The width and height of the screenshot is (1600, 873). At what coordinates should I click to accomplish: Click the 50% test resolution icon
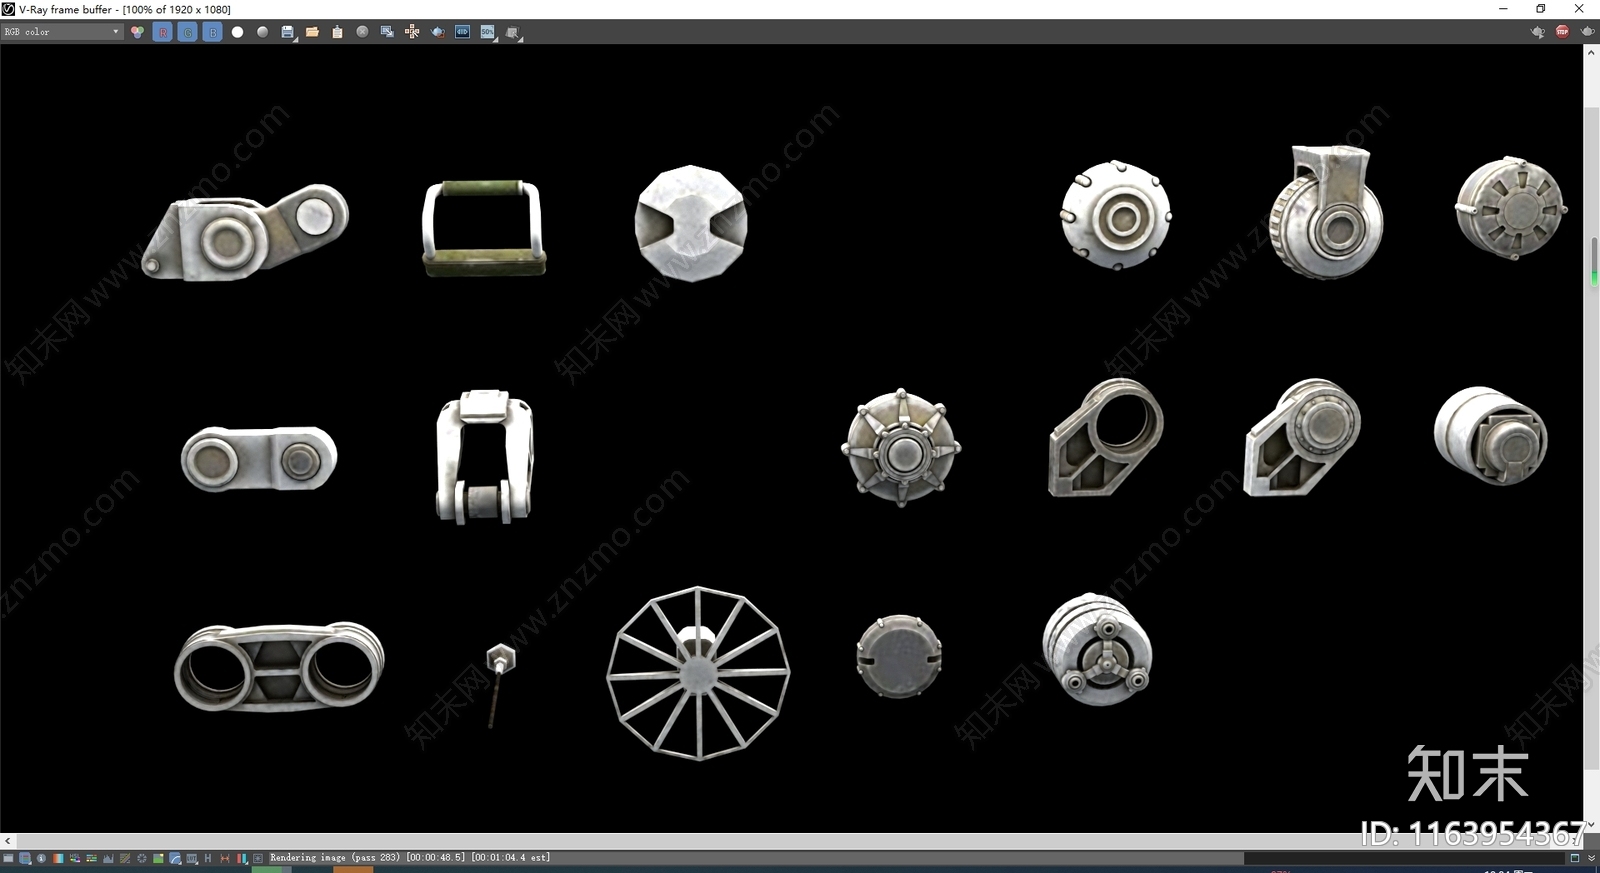pos(488,32)
